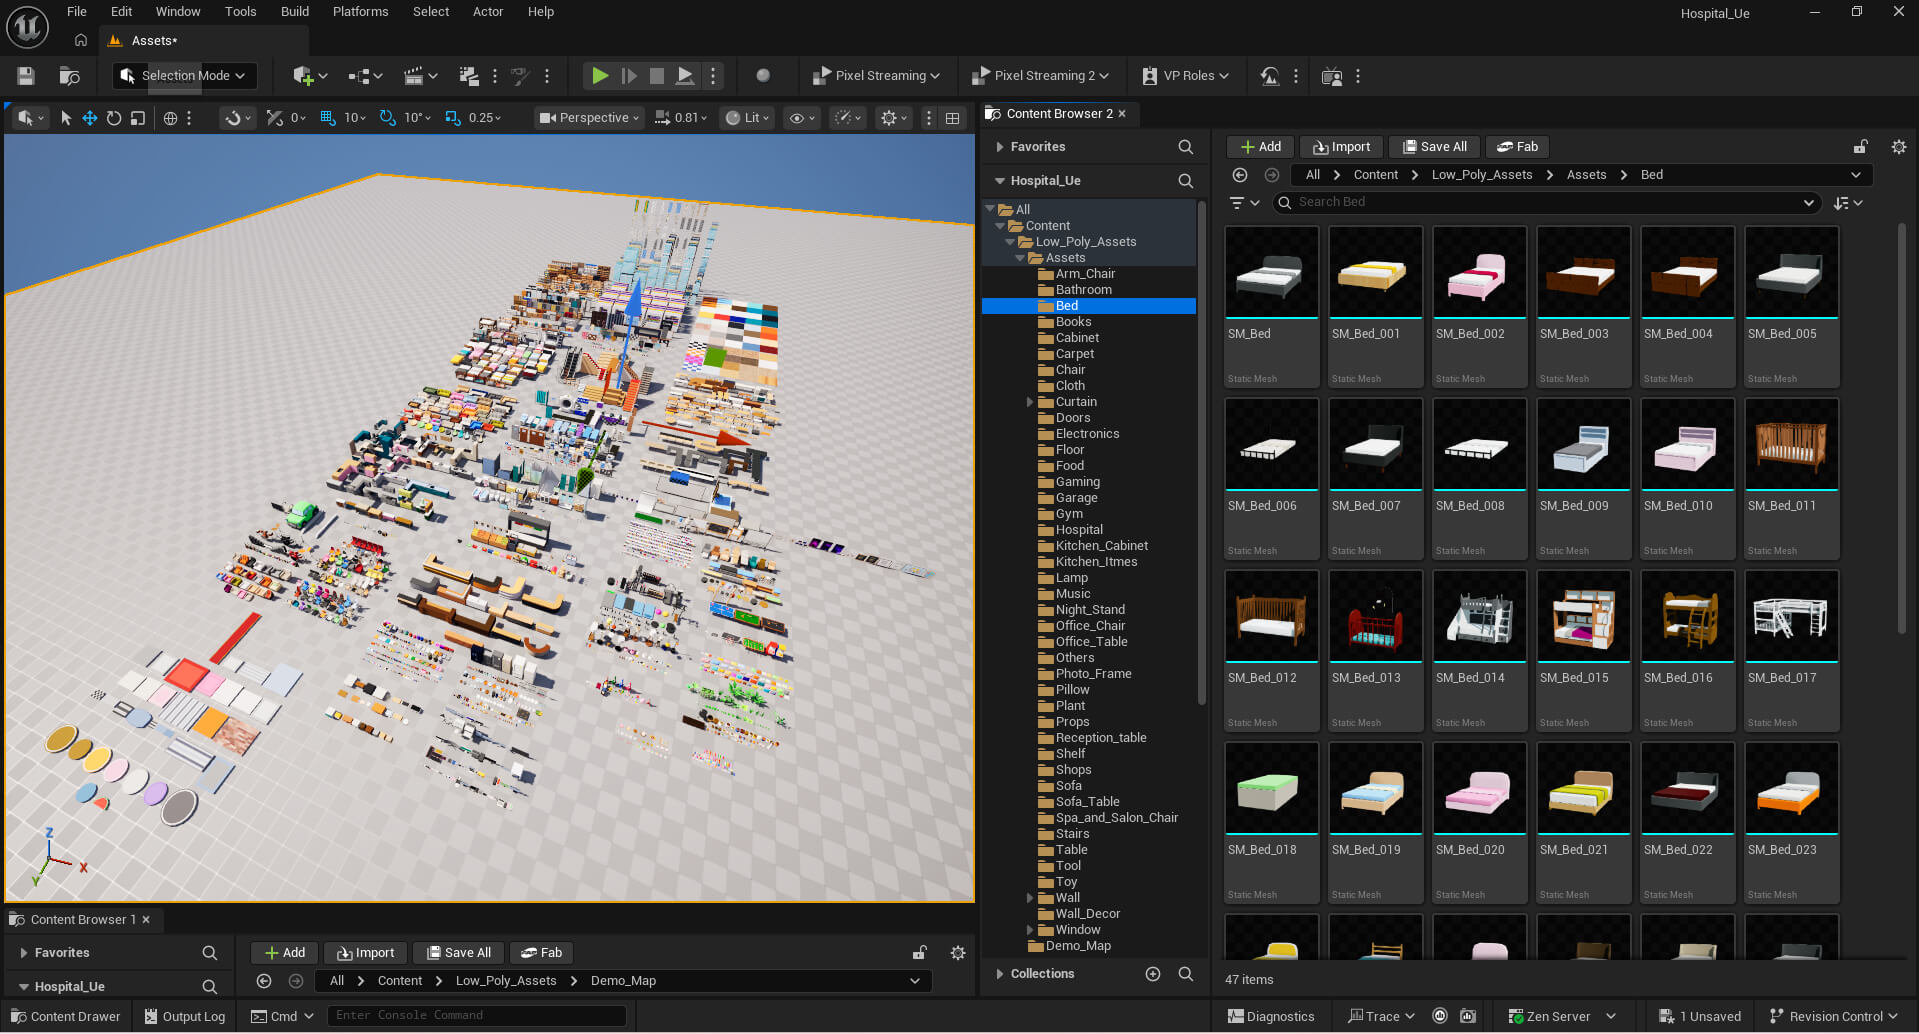Click the Search Bed input field
The image size is (1919, 1034).
pyautogui.click(x=1545, y=203)
